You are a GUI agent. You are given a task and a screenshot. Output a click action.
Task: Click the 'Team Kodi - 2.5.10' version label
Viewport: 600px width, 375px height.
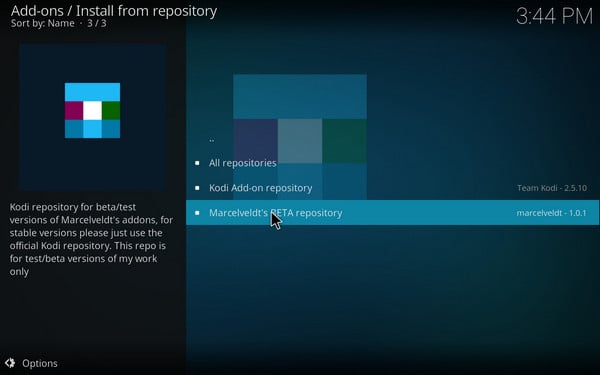(x=552, y=188)
